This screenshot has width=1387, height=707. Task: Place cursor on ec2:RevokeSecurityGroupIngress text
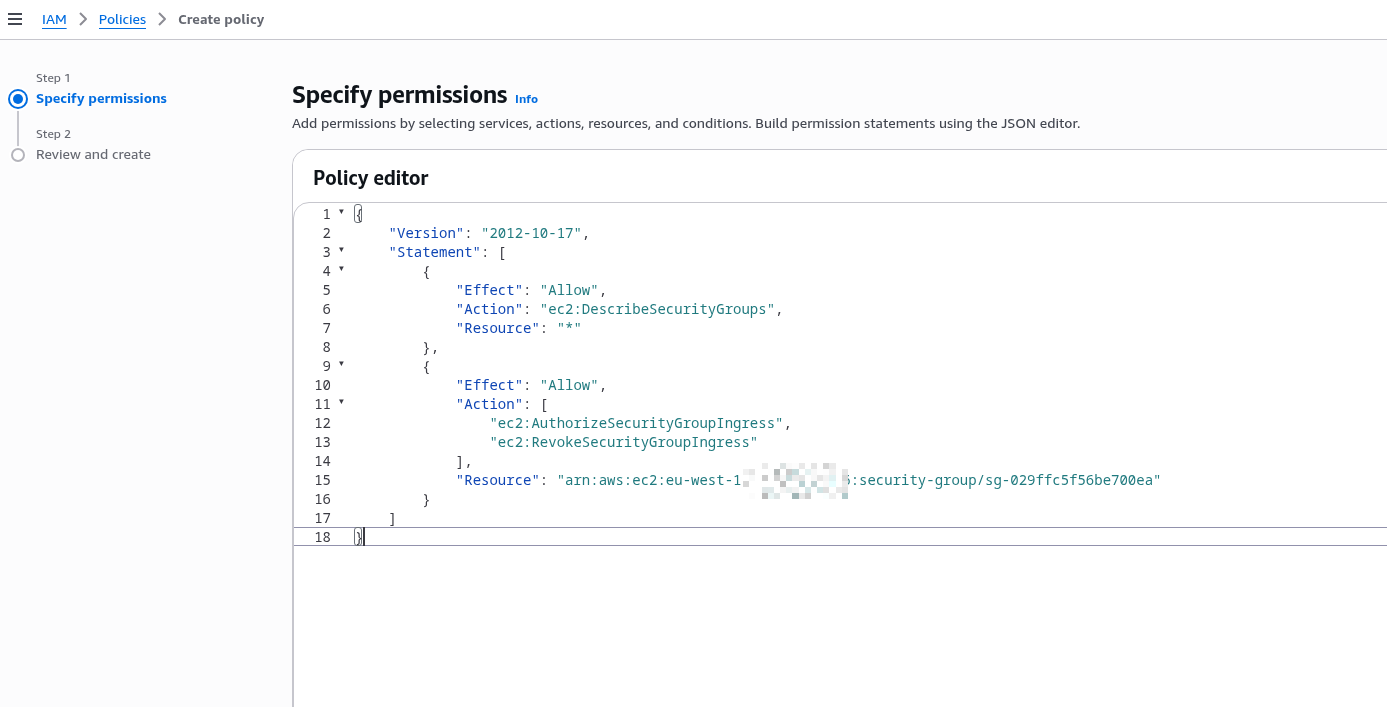[x=623, y=443]
